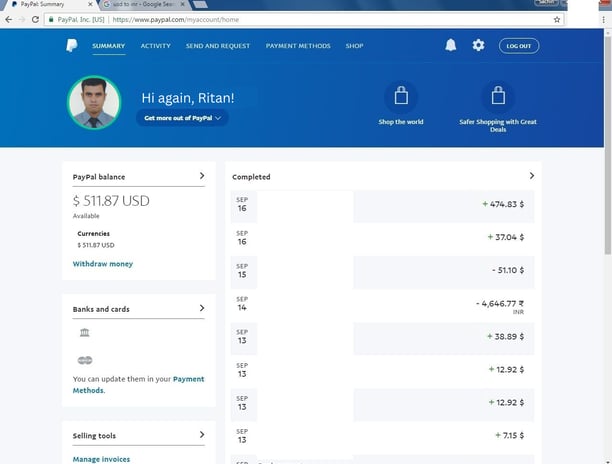Click the Safer Shopping bag icon
This screenshot has width=612, height=464.
[x=498, y=96]
